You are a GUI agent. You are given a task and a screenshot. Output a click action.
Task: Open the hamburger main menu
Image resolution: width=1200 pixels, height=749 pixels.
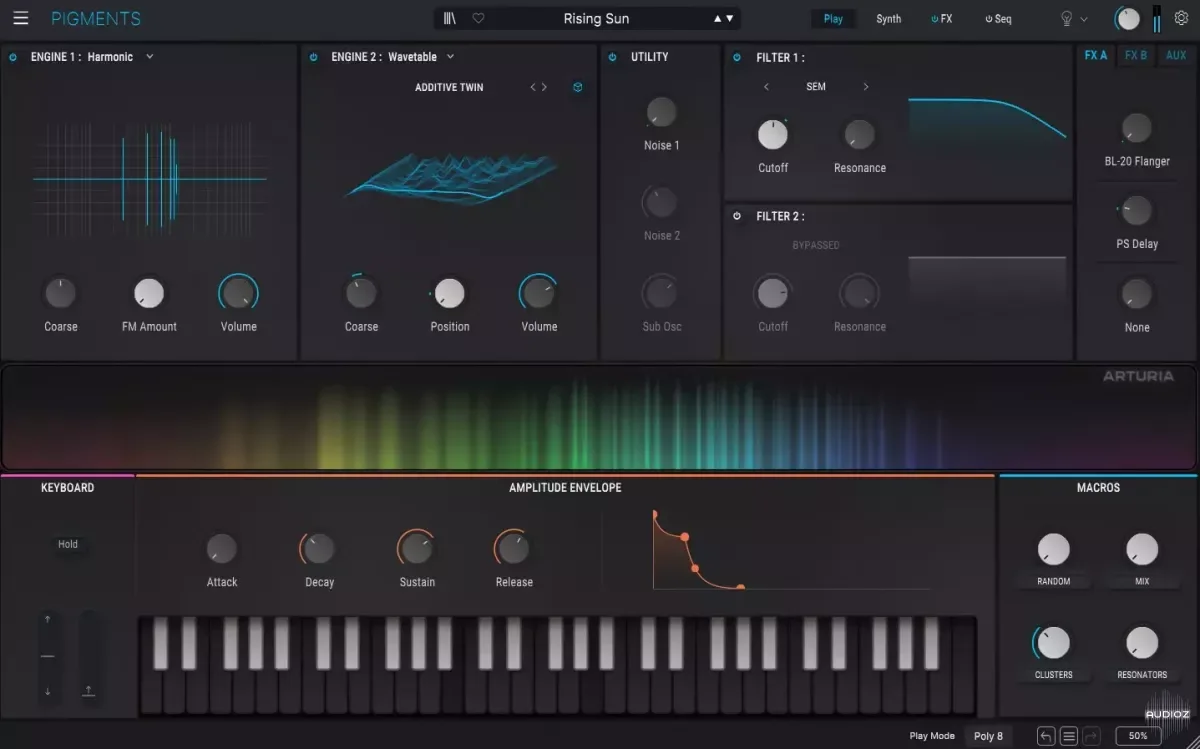21,18
